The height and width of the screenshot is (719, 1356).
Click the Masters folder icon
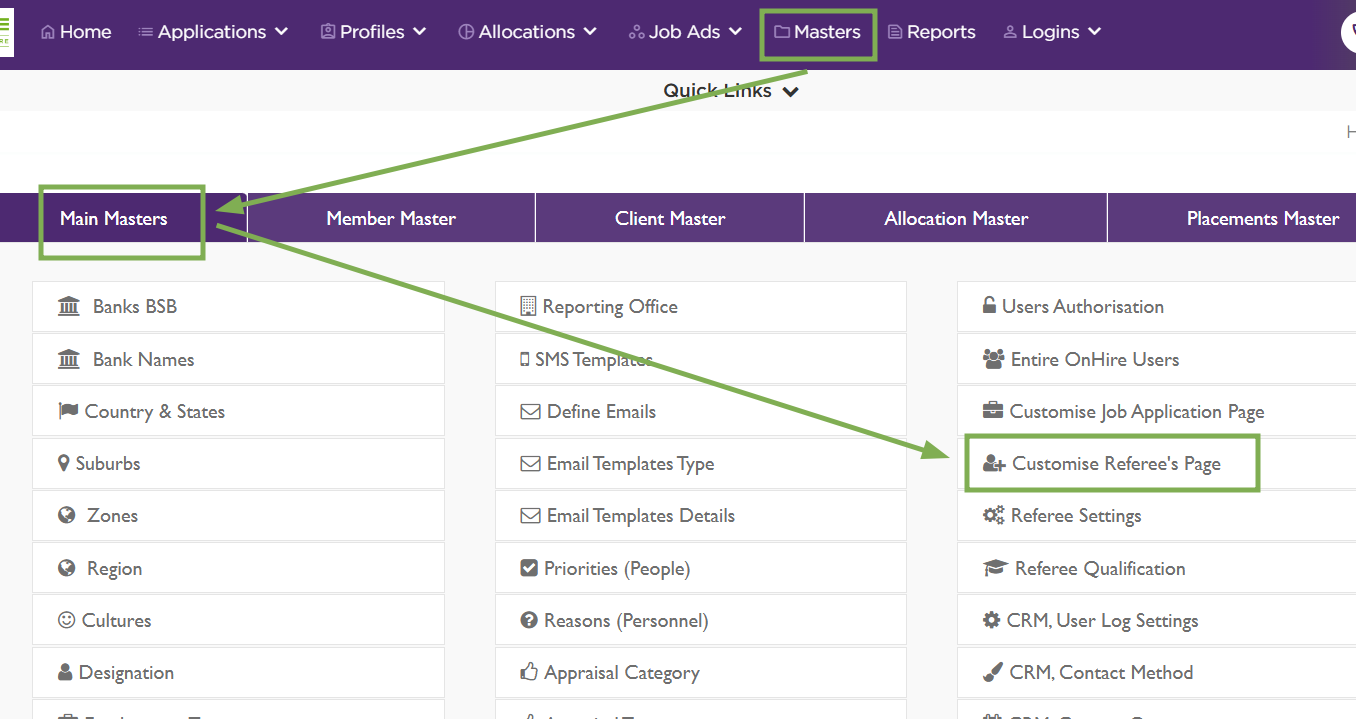(x=782, y=32)
